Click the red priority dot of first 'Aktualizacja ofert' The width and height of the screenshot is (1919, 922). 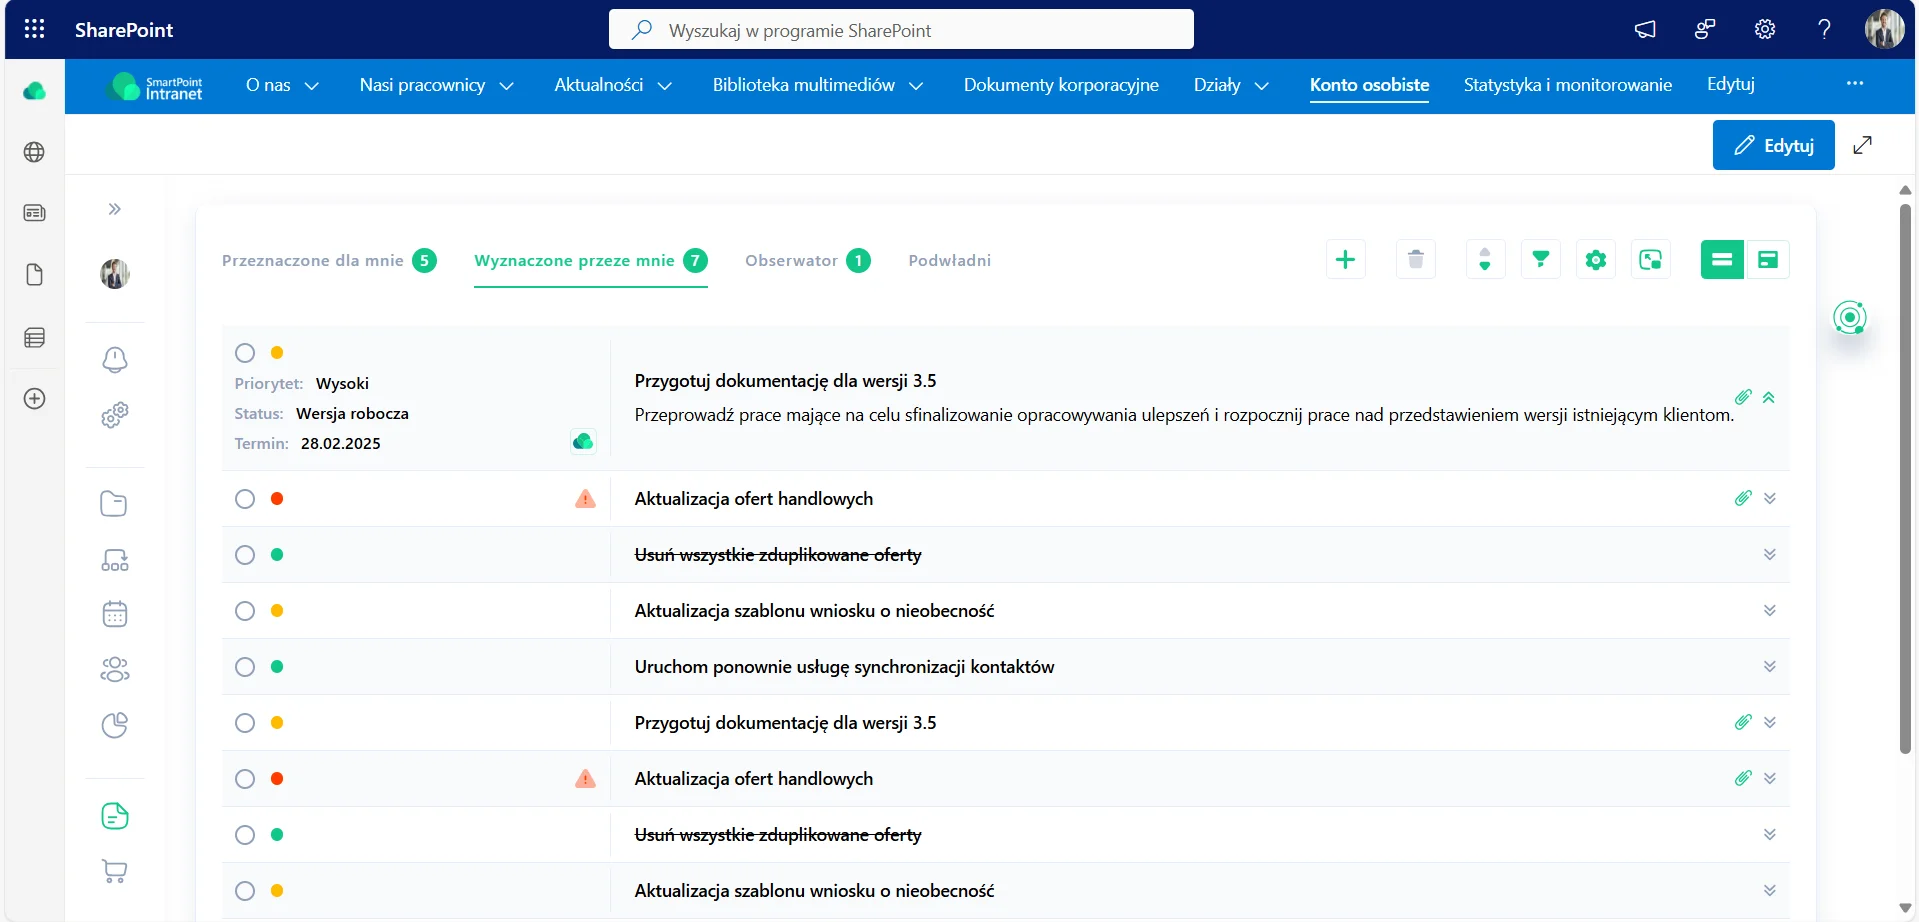coord(277,499)
